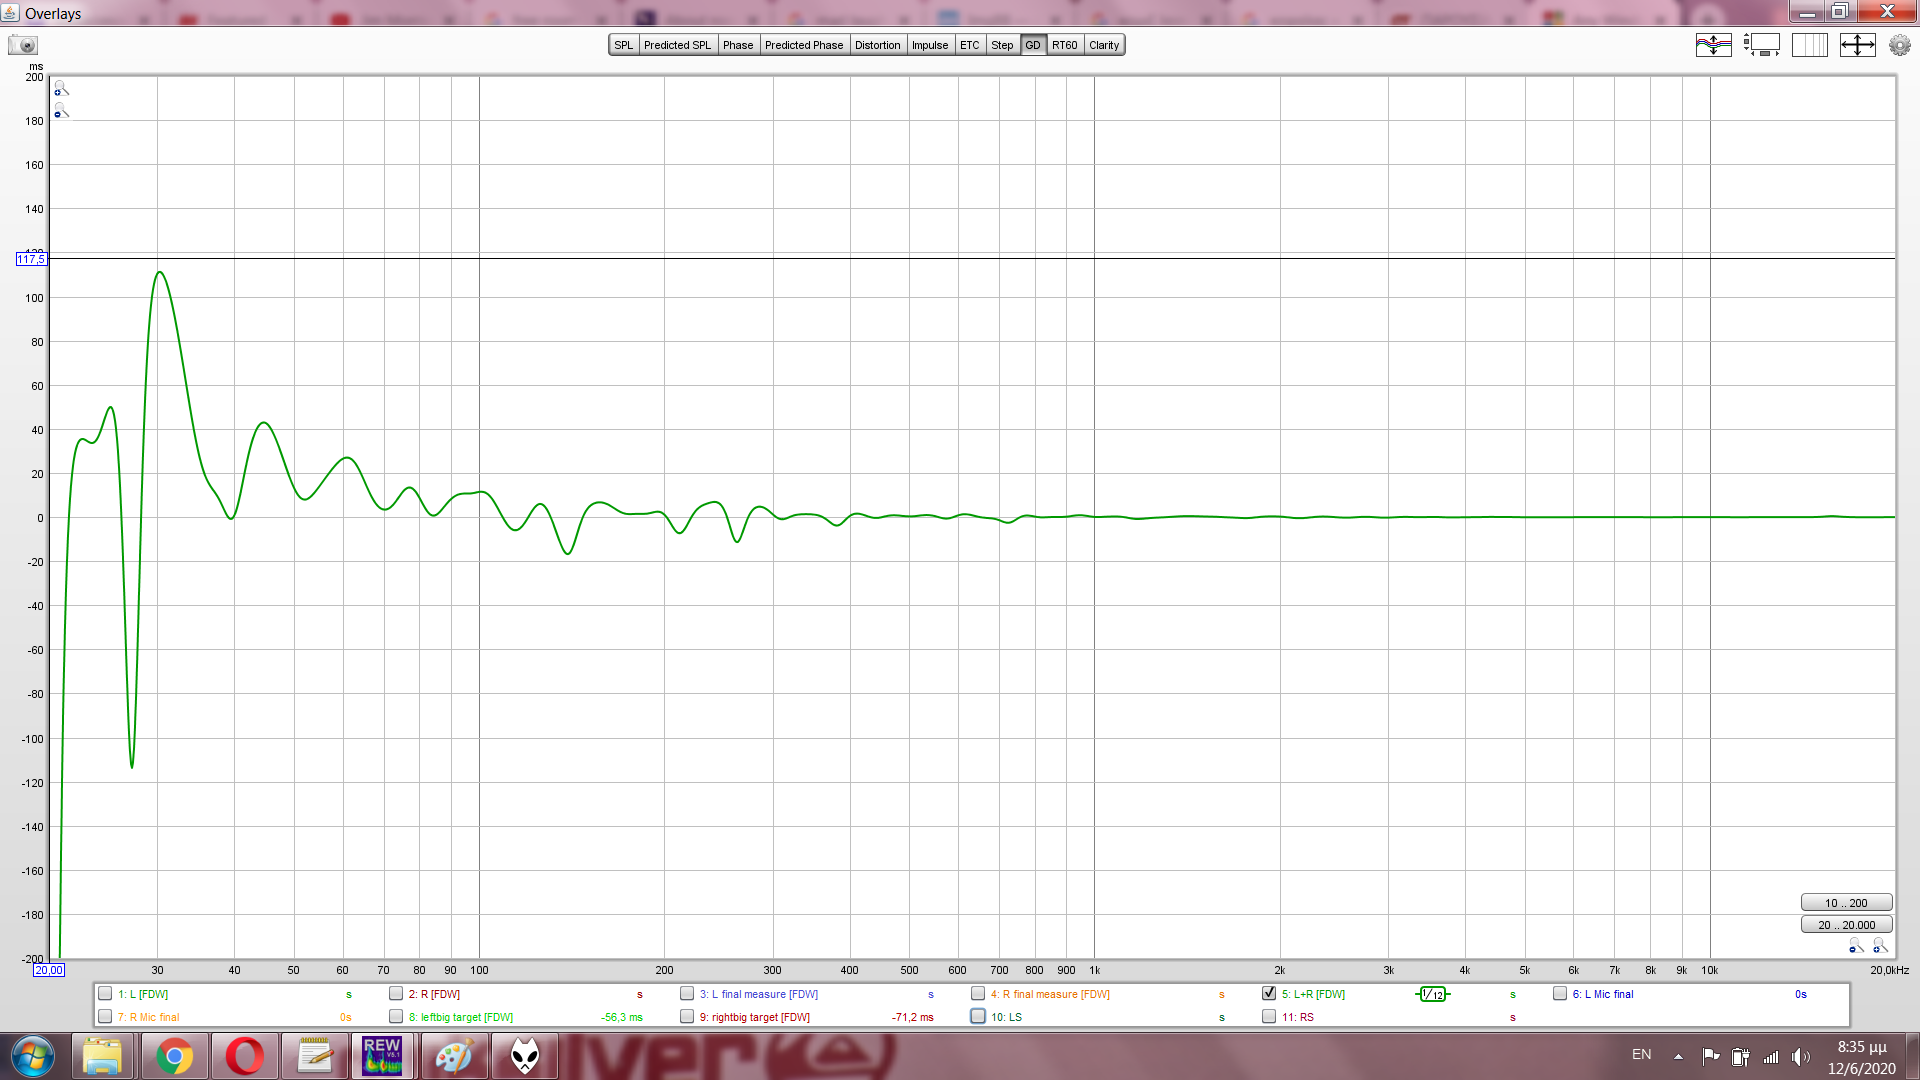Open the Predicted Phase tab
This screenshot has width=1920, height=1080.
[x=804, y=45]
